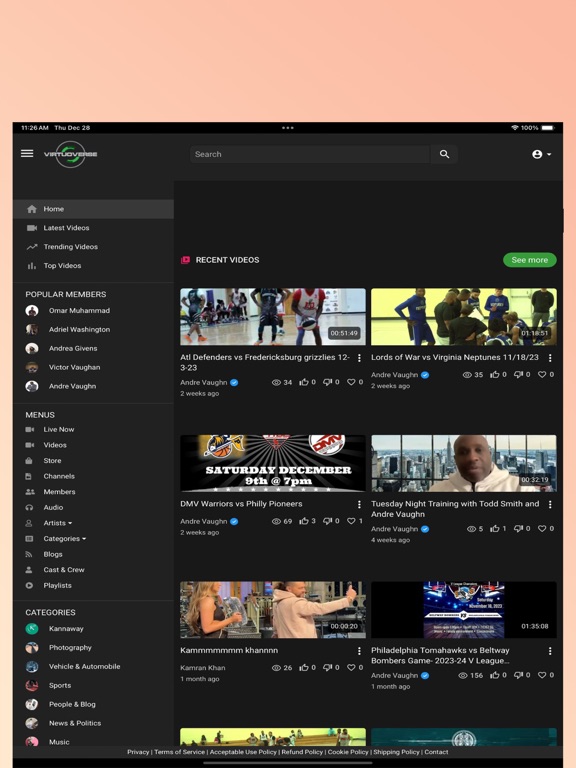Click into the Search field
The image size is (576, 768).
[x=310, y=154]
